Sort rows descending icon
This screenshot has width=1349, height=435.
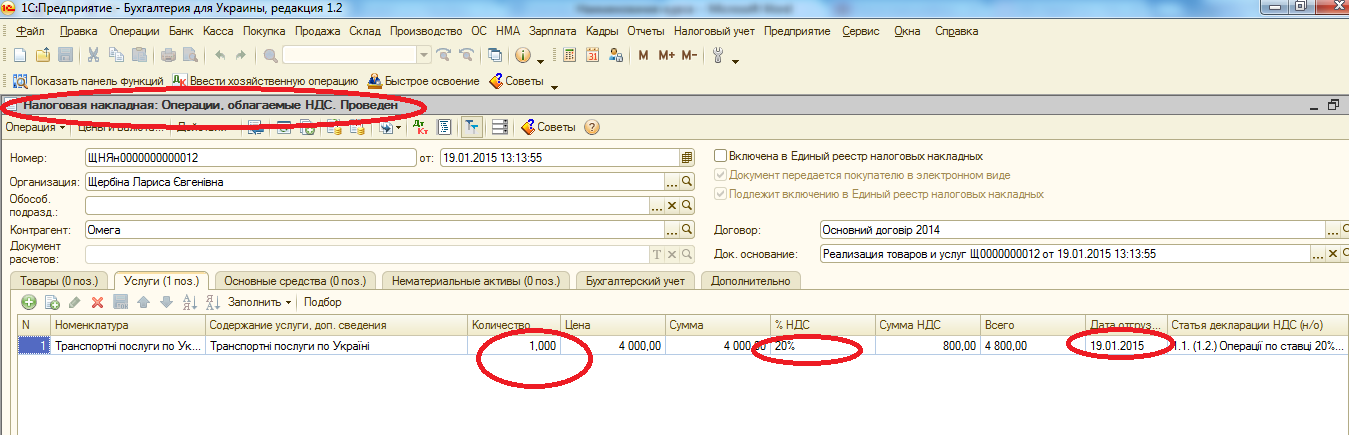(x=211, y=302)
